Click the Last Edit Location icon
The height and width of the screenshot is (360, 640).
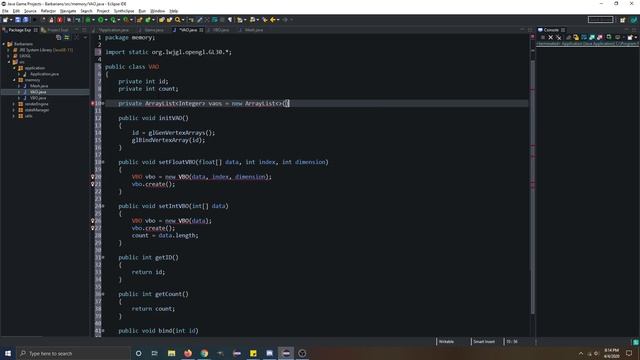pos(264,20)
